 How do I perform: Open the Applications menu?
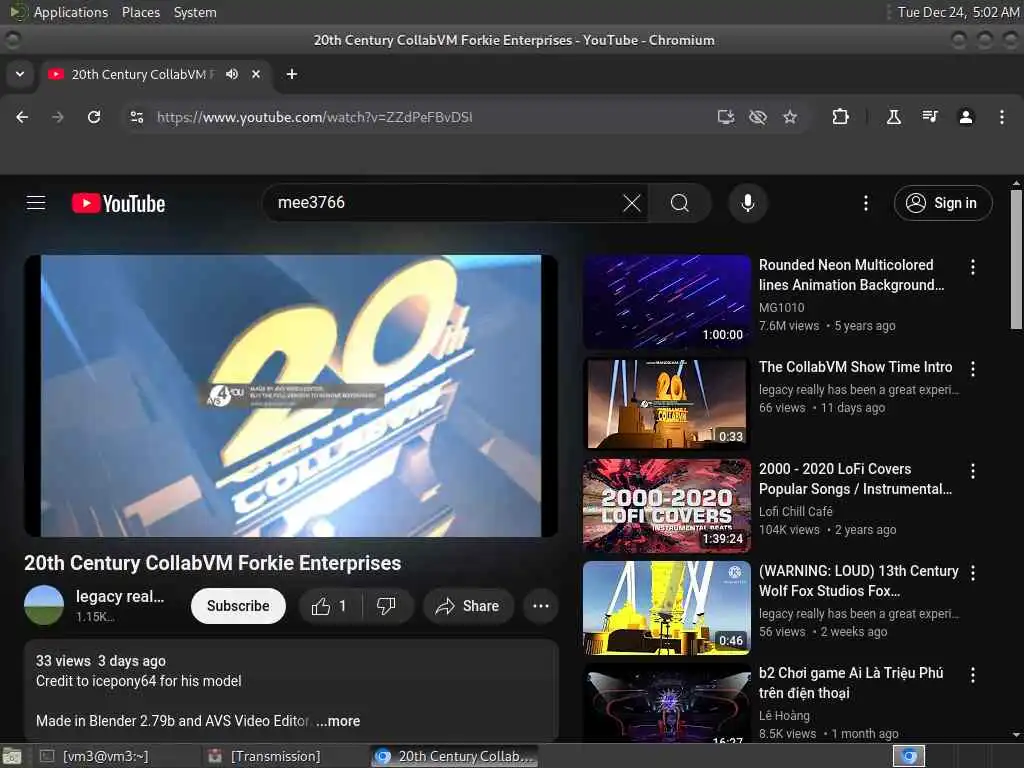(71, 12)
